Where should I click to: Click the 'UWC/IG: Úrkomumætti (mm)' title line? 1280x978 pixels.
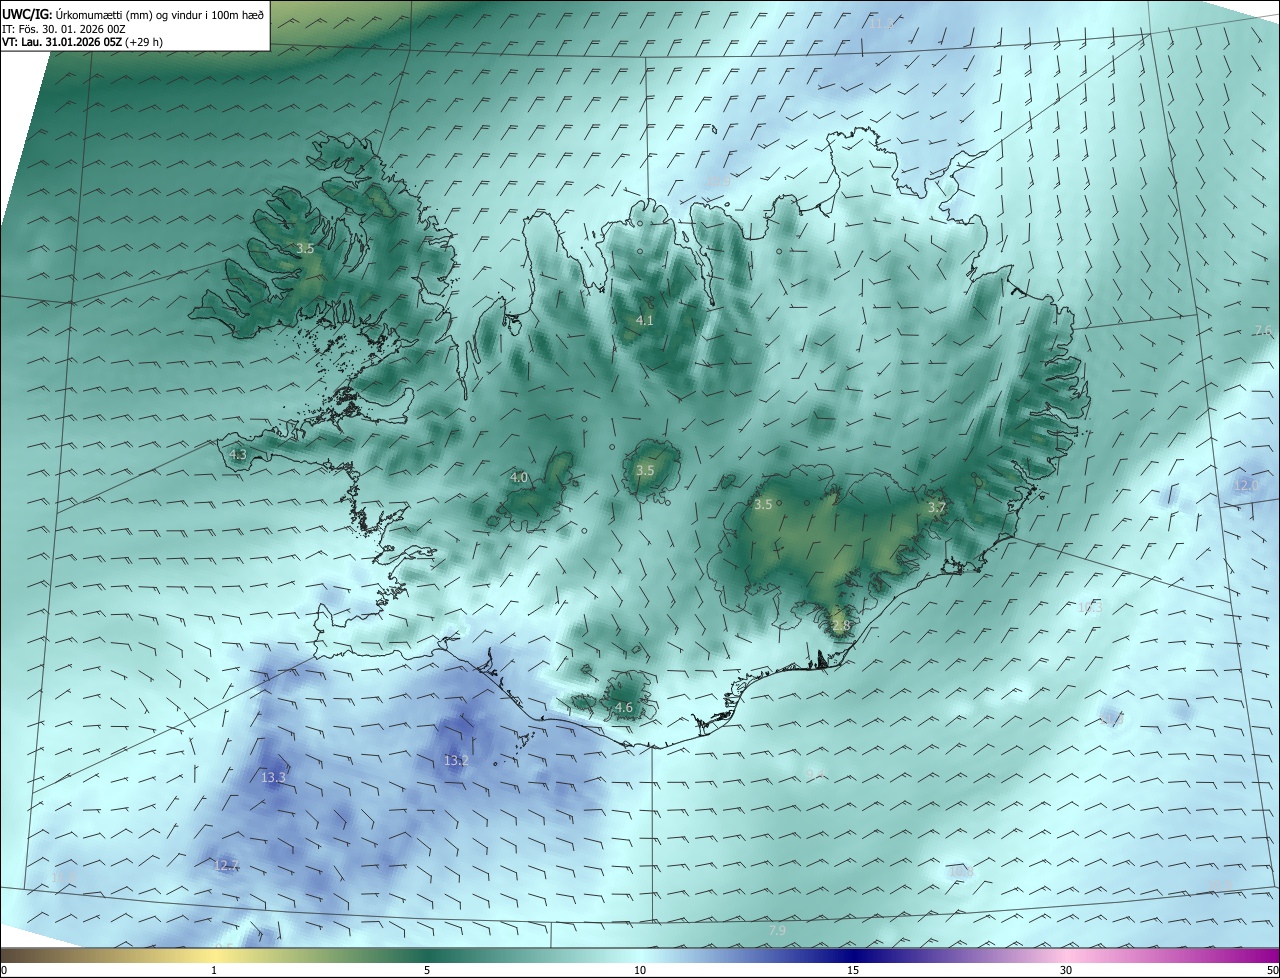point(135,14)
